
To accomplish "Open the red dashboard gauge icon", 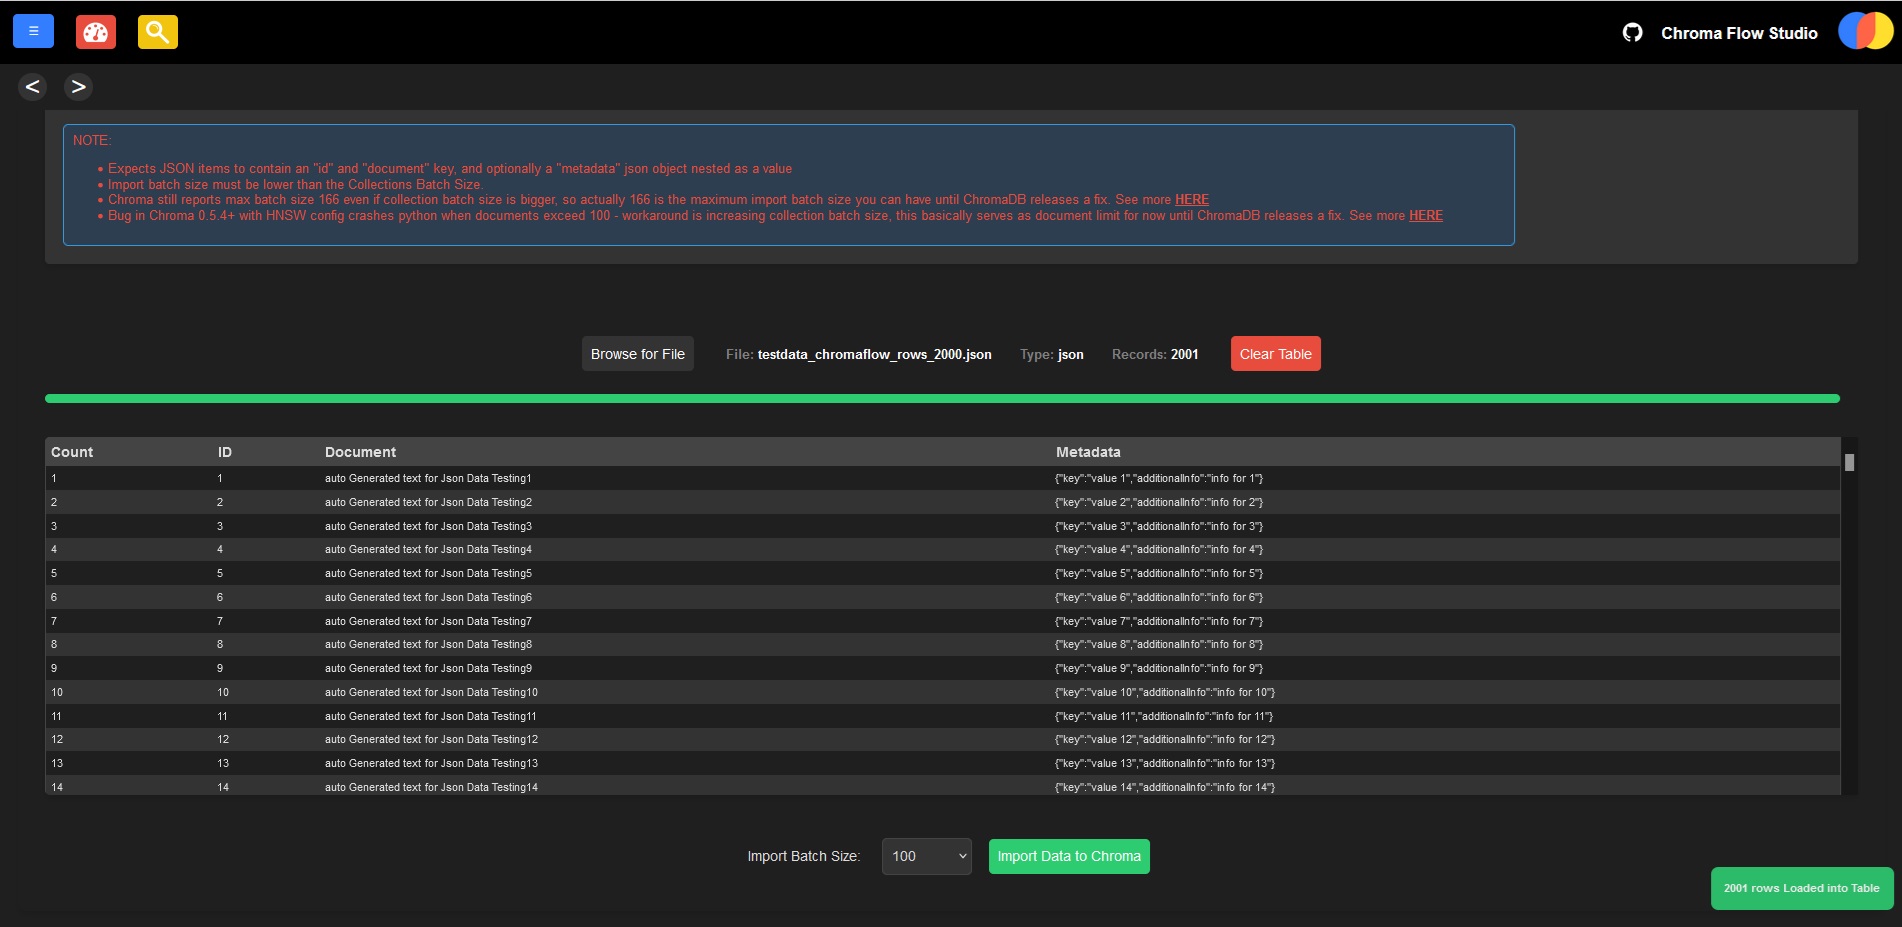I will (96, 32).
